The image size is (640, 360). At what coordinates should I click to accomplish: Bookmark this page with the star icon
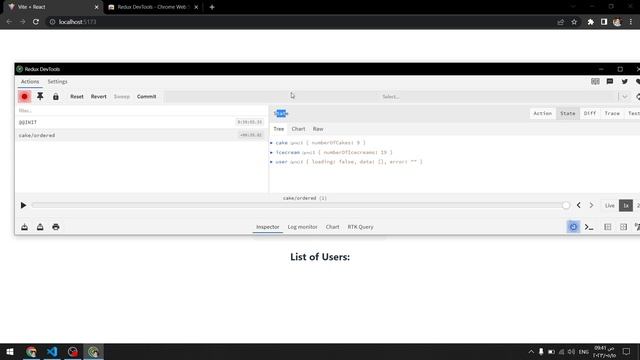[574, 22]
